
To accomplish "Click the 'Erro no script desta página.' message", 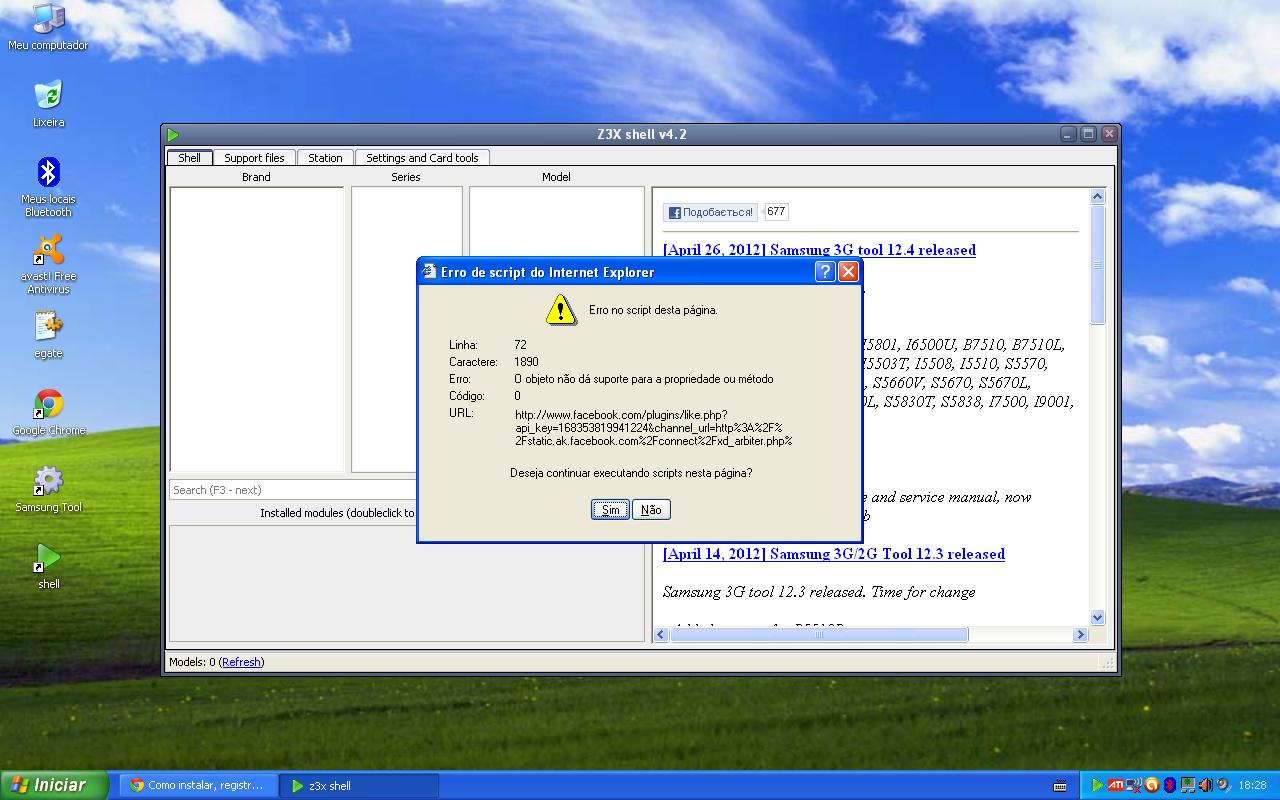I will click(653, 310).
